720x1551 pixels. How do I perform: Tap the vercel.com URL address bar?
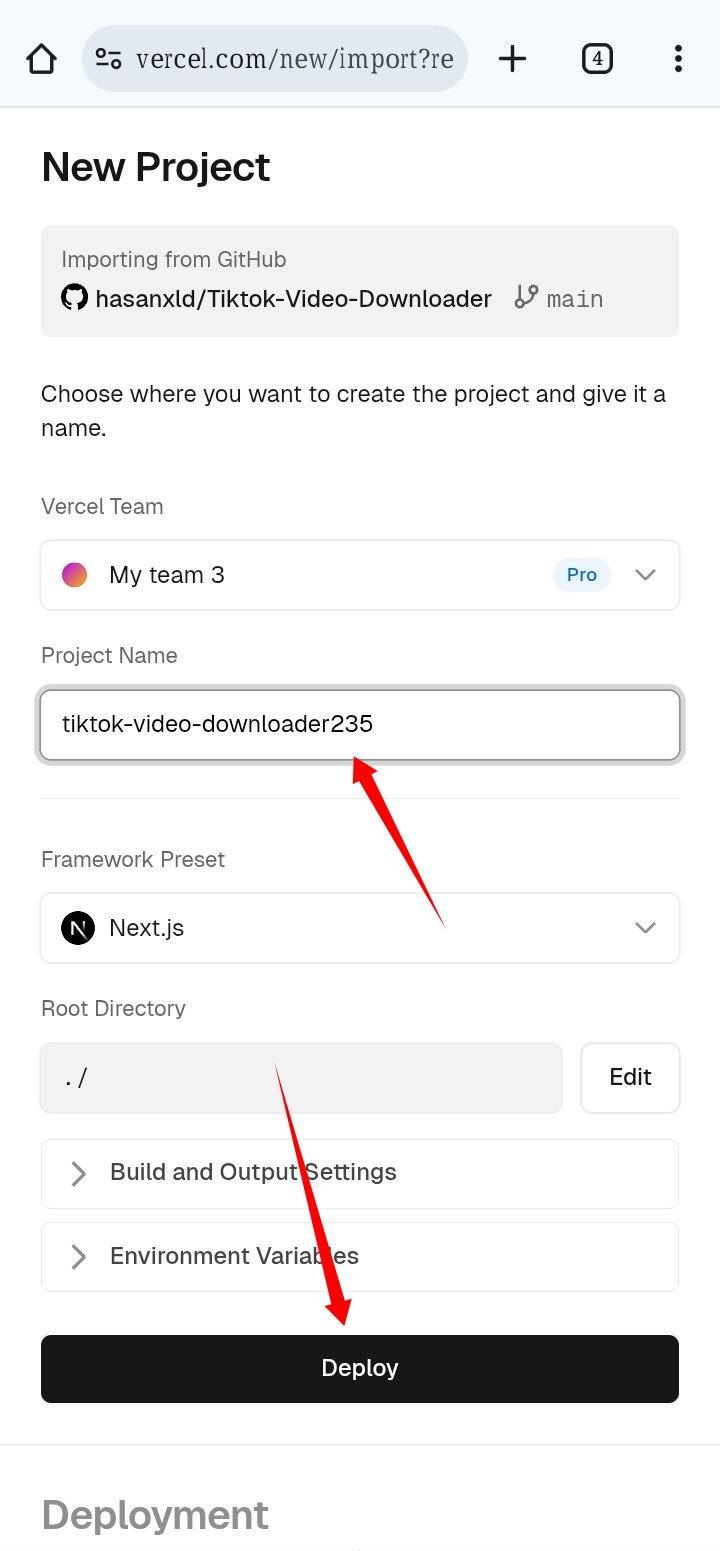[x=294, y=59]
